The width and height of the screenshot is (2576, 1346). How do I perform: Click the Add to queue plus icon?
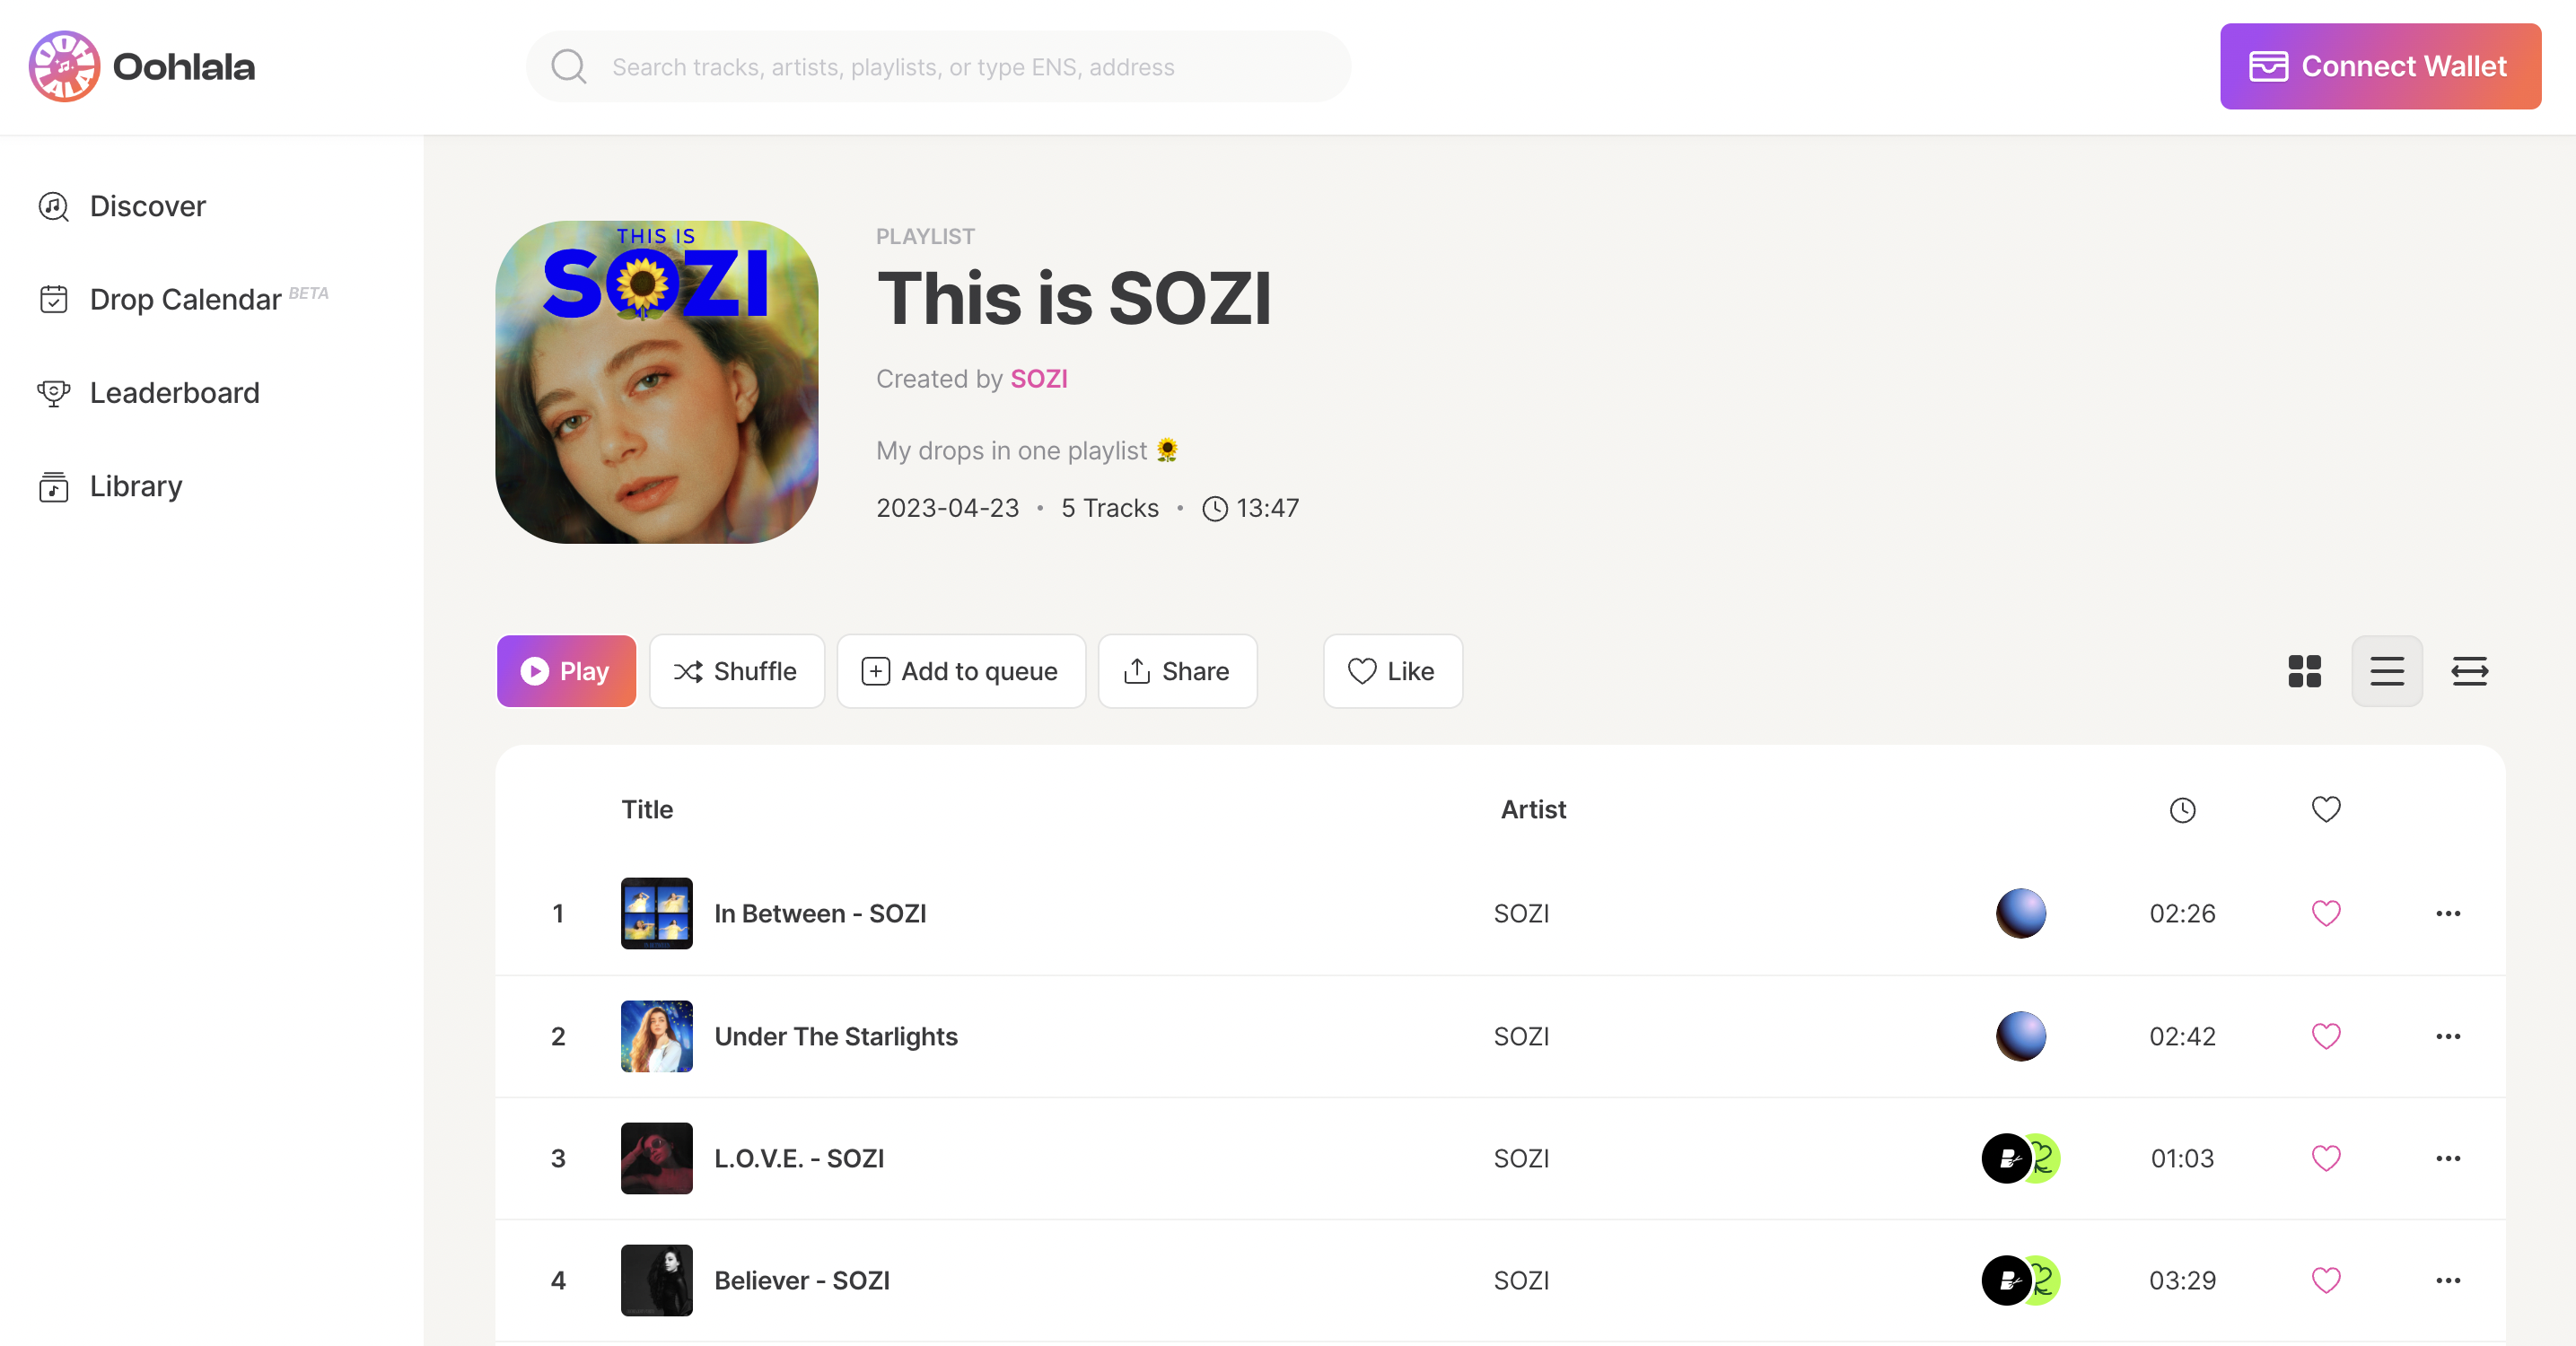[875, 671]
